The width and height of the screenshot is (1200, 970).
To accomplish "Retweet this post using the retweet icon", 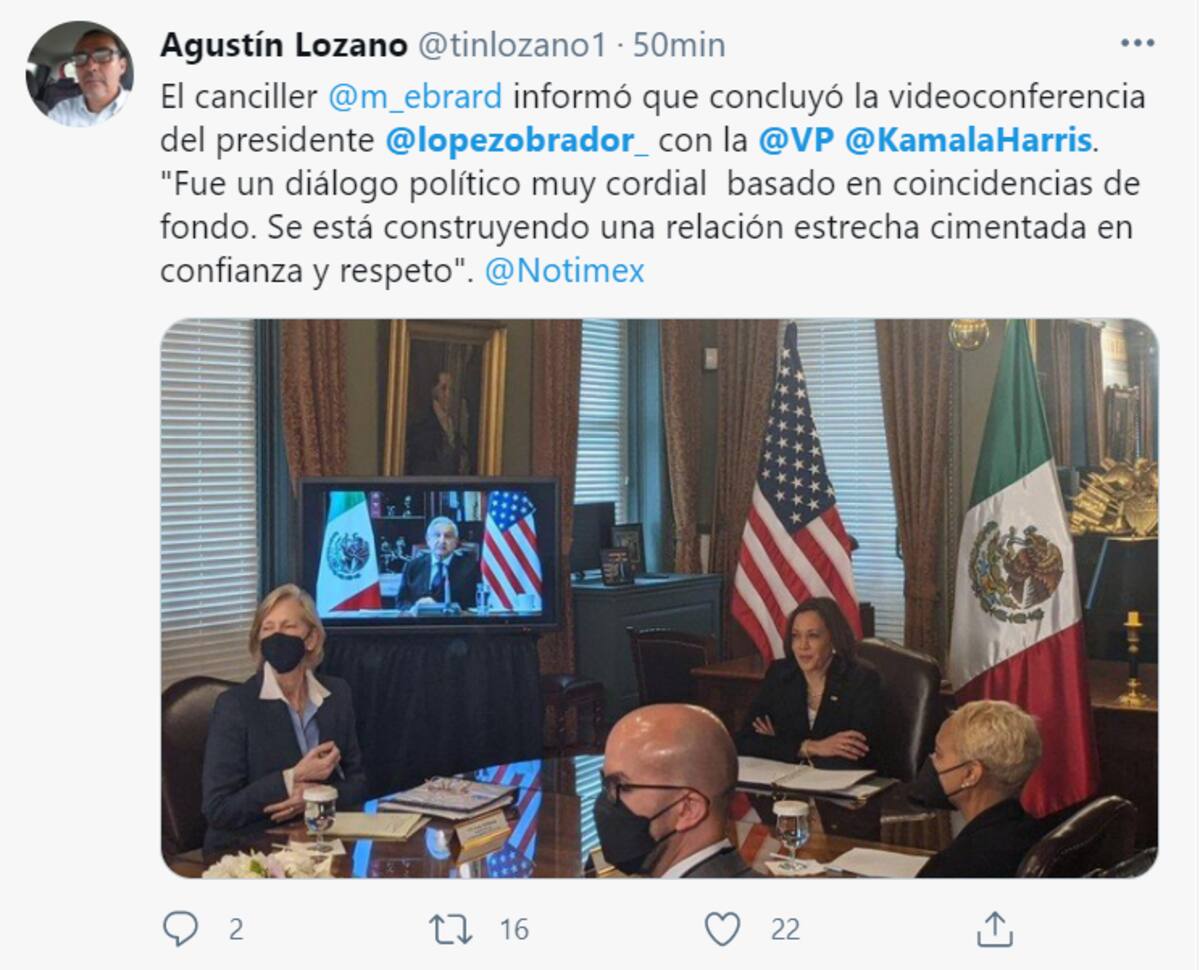I will click(x=451, y=930).
